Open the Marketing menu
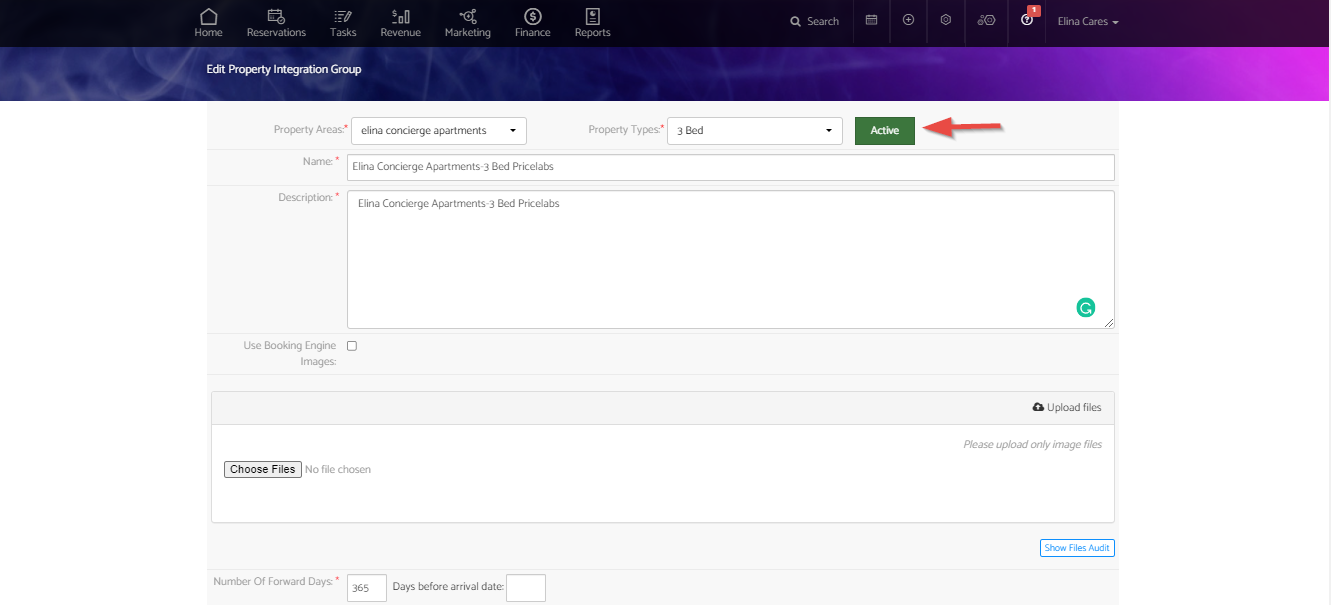 (x=467, y=22)
